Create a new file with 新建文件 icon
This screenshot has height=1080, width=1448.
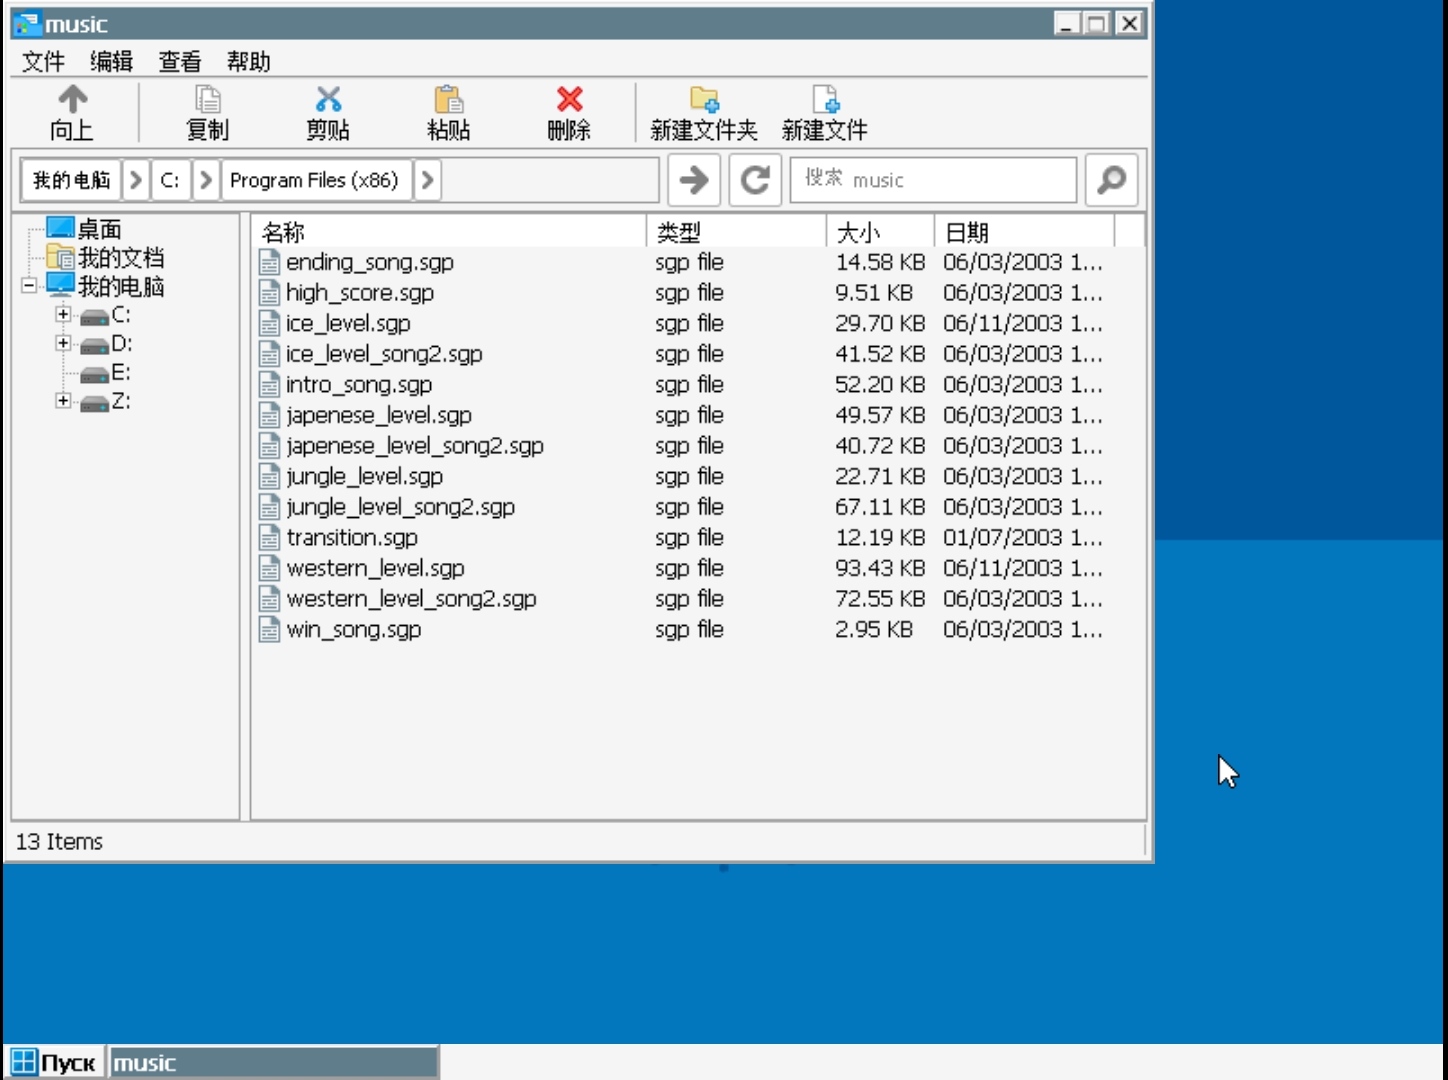[x=825, y=99]
